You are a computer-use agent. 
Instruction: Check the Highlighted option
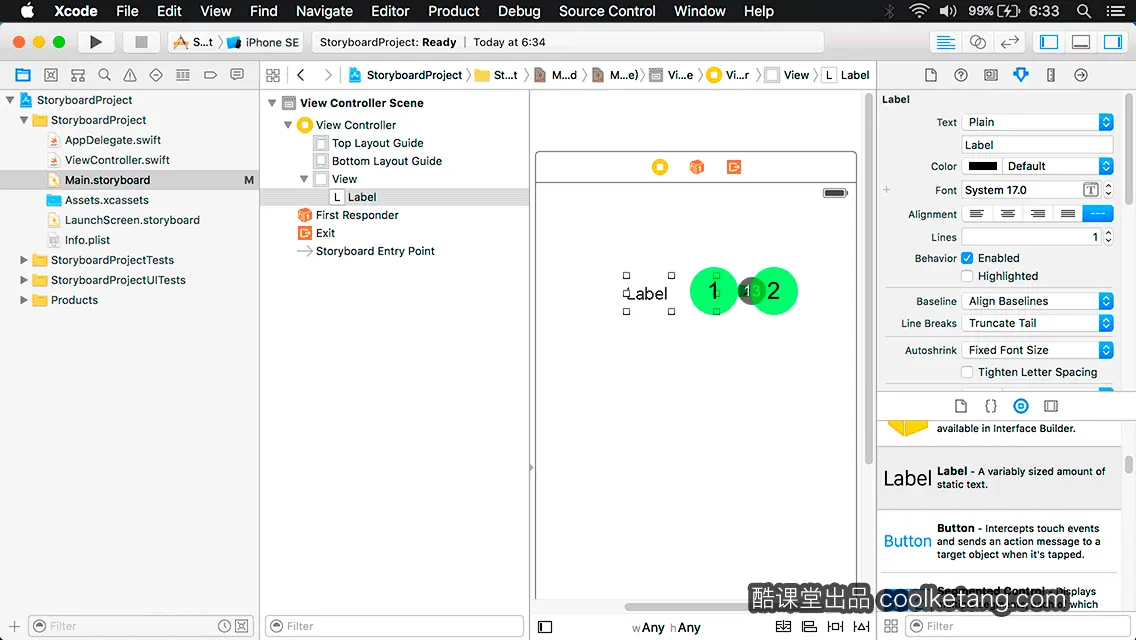point(967,276)
